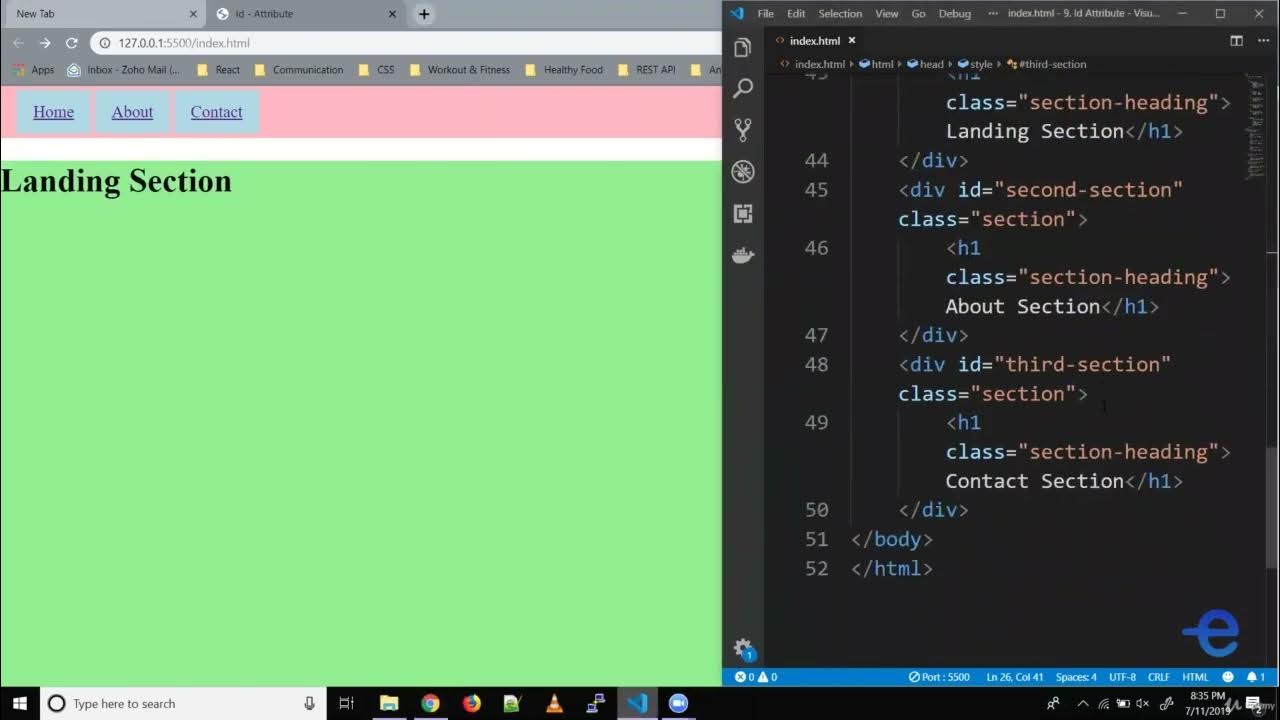
Task: Open Task View on the taskbar
Action: 346,703
